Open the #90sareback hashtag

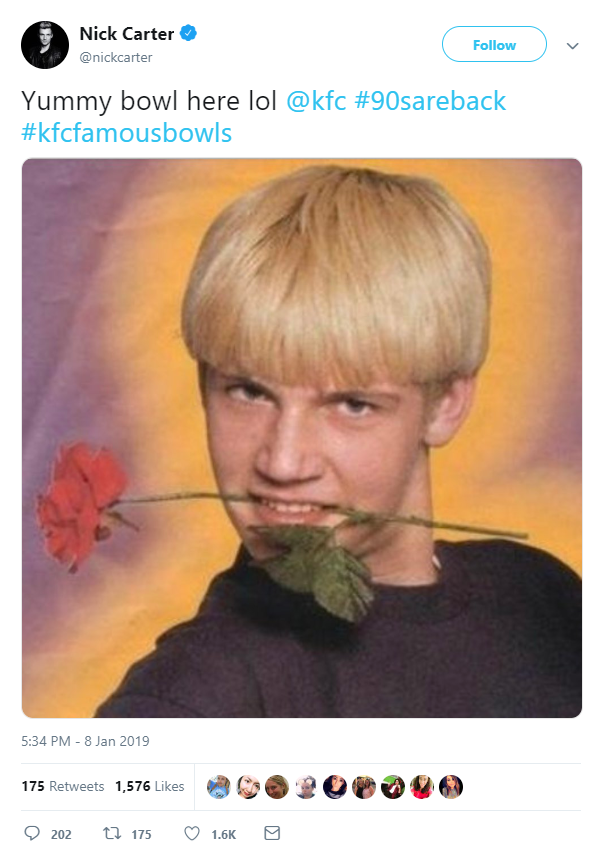point(430,101)
